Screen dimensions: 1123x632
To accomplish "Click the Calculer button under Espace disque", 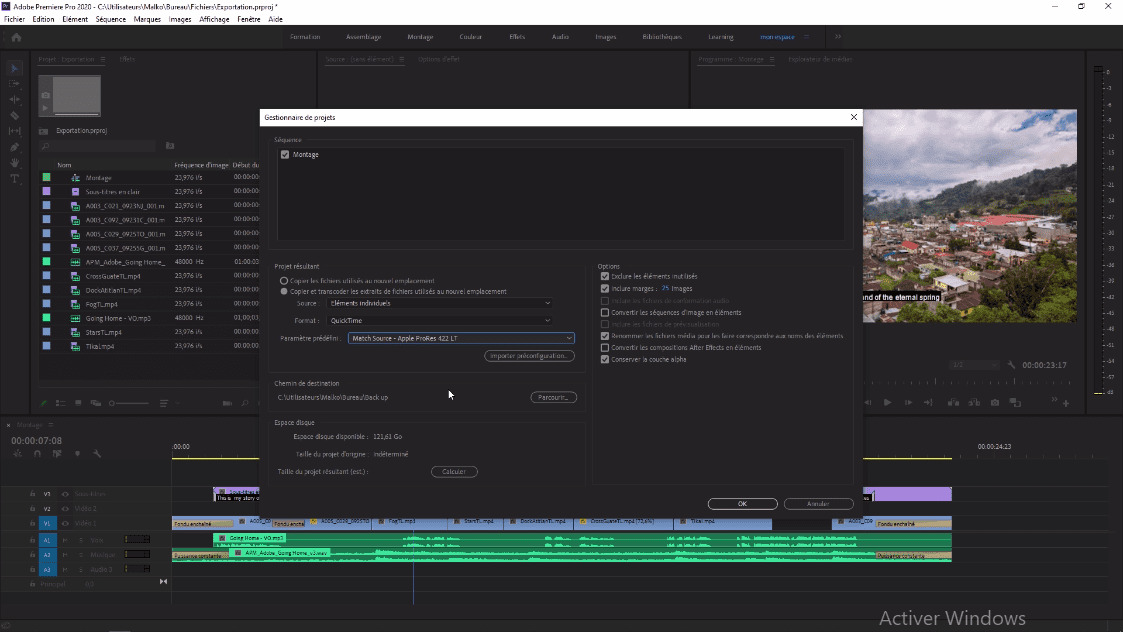I will point(454,471).
